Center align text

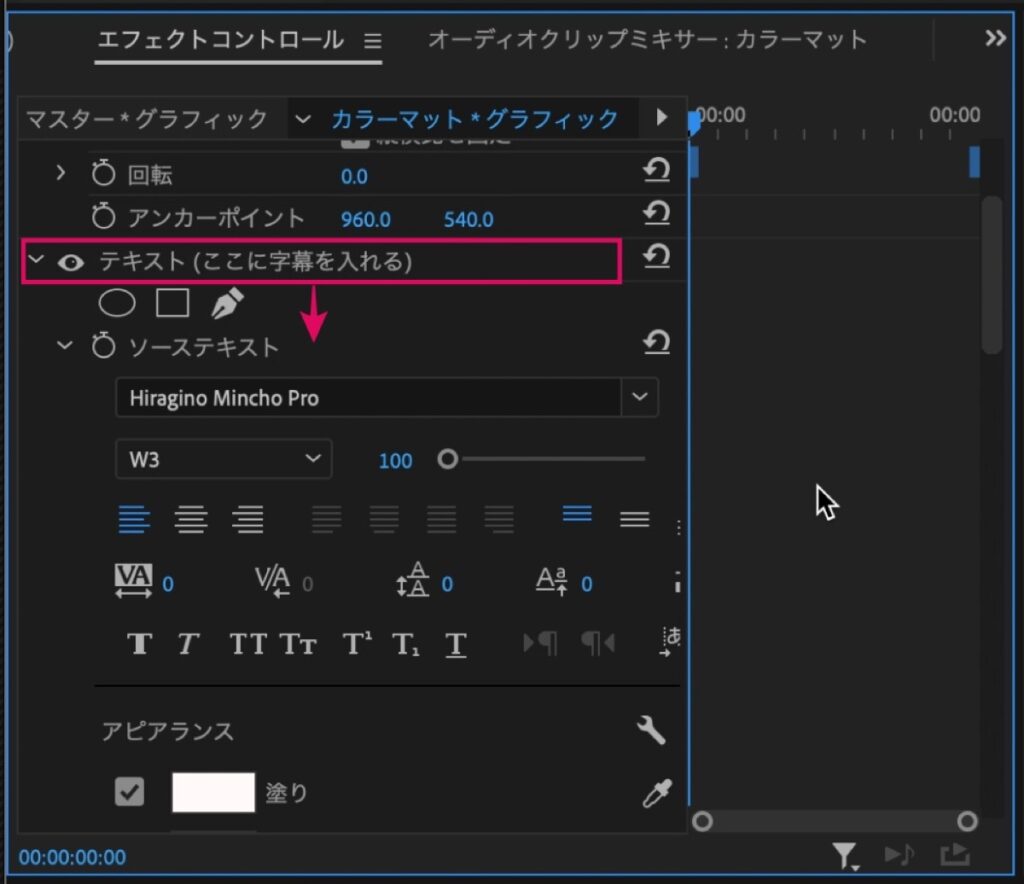(191, 519)
